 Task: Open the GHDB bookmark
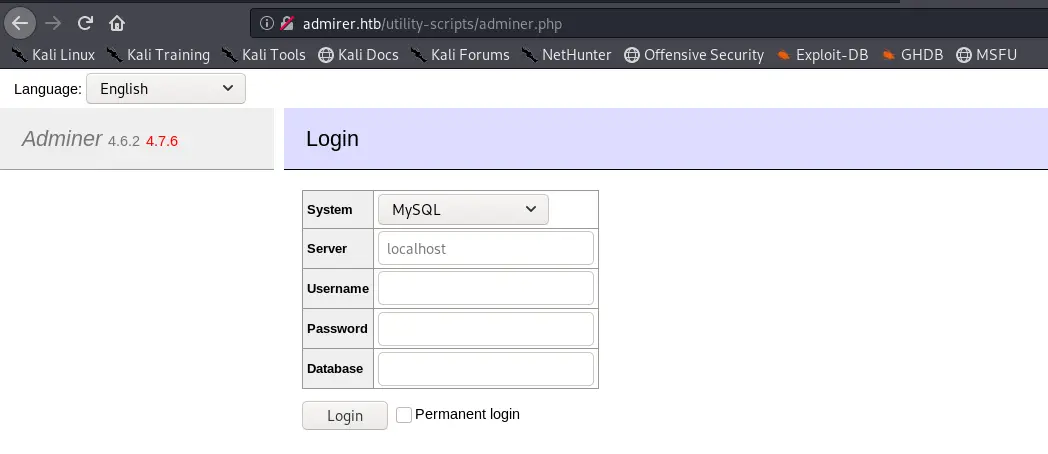tap(912, 55)
